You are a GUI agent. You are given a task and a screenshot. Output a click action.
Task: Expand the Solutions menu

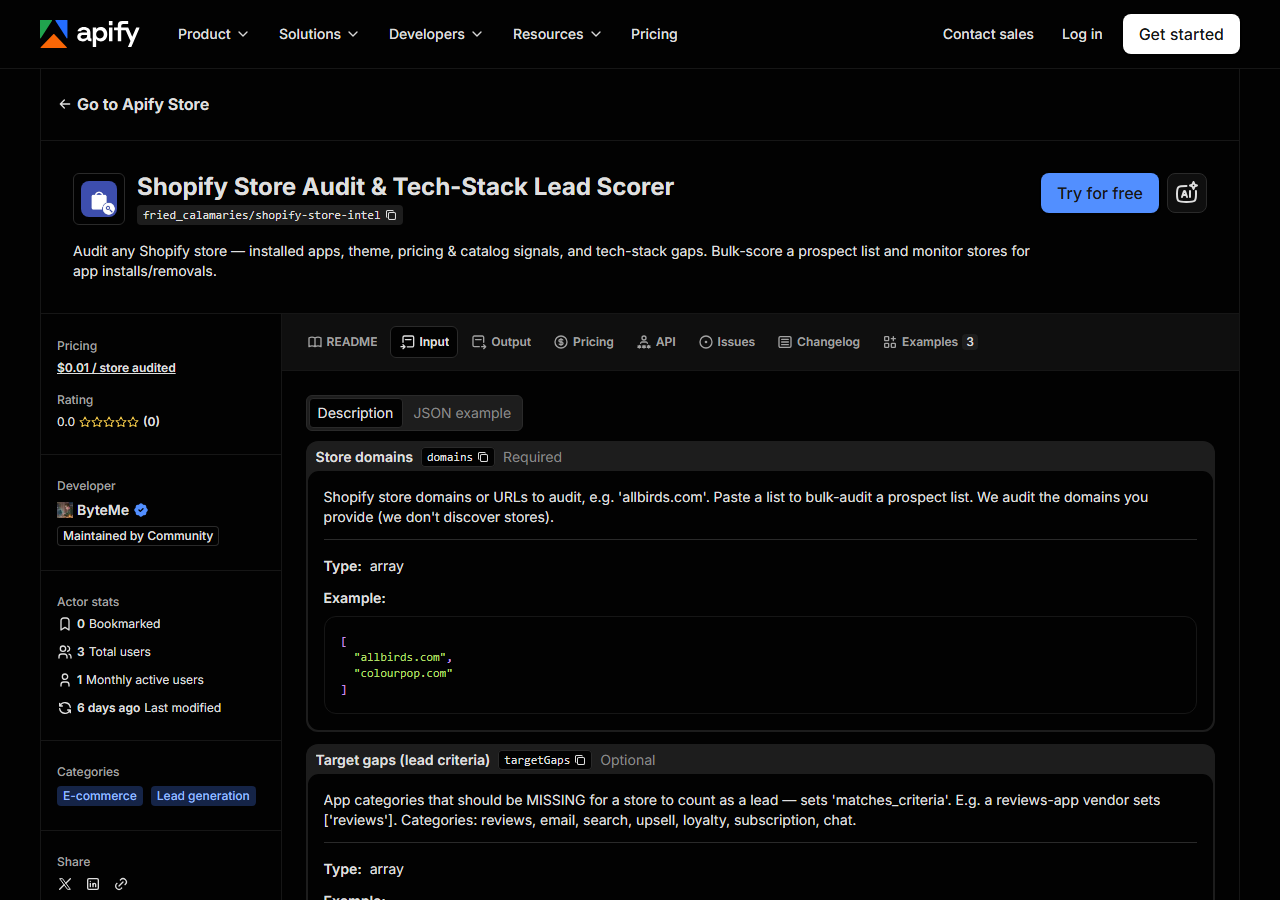pyautogui.click(x=318, y=34)
